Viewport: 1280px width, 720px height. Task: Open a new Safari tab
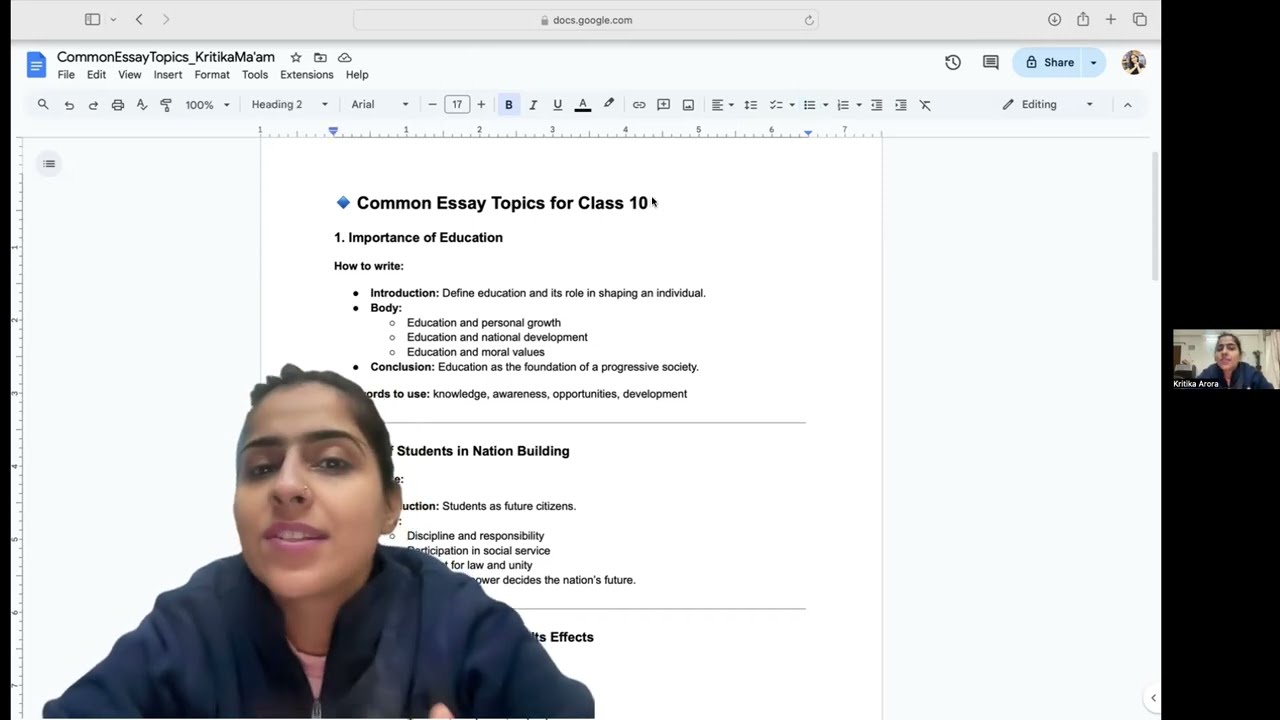1111,19
